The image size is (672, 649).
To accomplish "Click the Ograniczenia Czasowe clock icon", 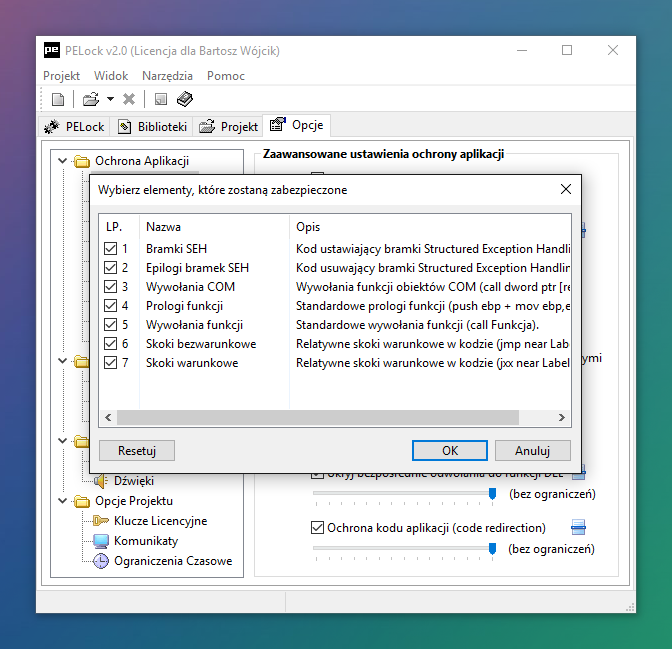I will (x=101, y=561).
